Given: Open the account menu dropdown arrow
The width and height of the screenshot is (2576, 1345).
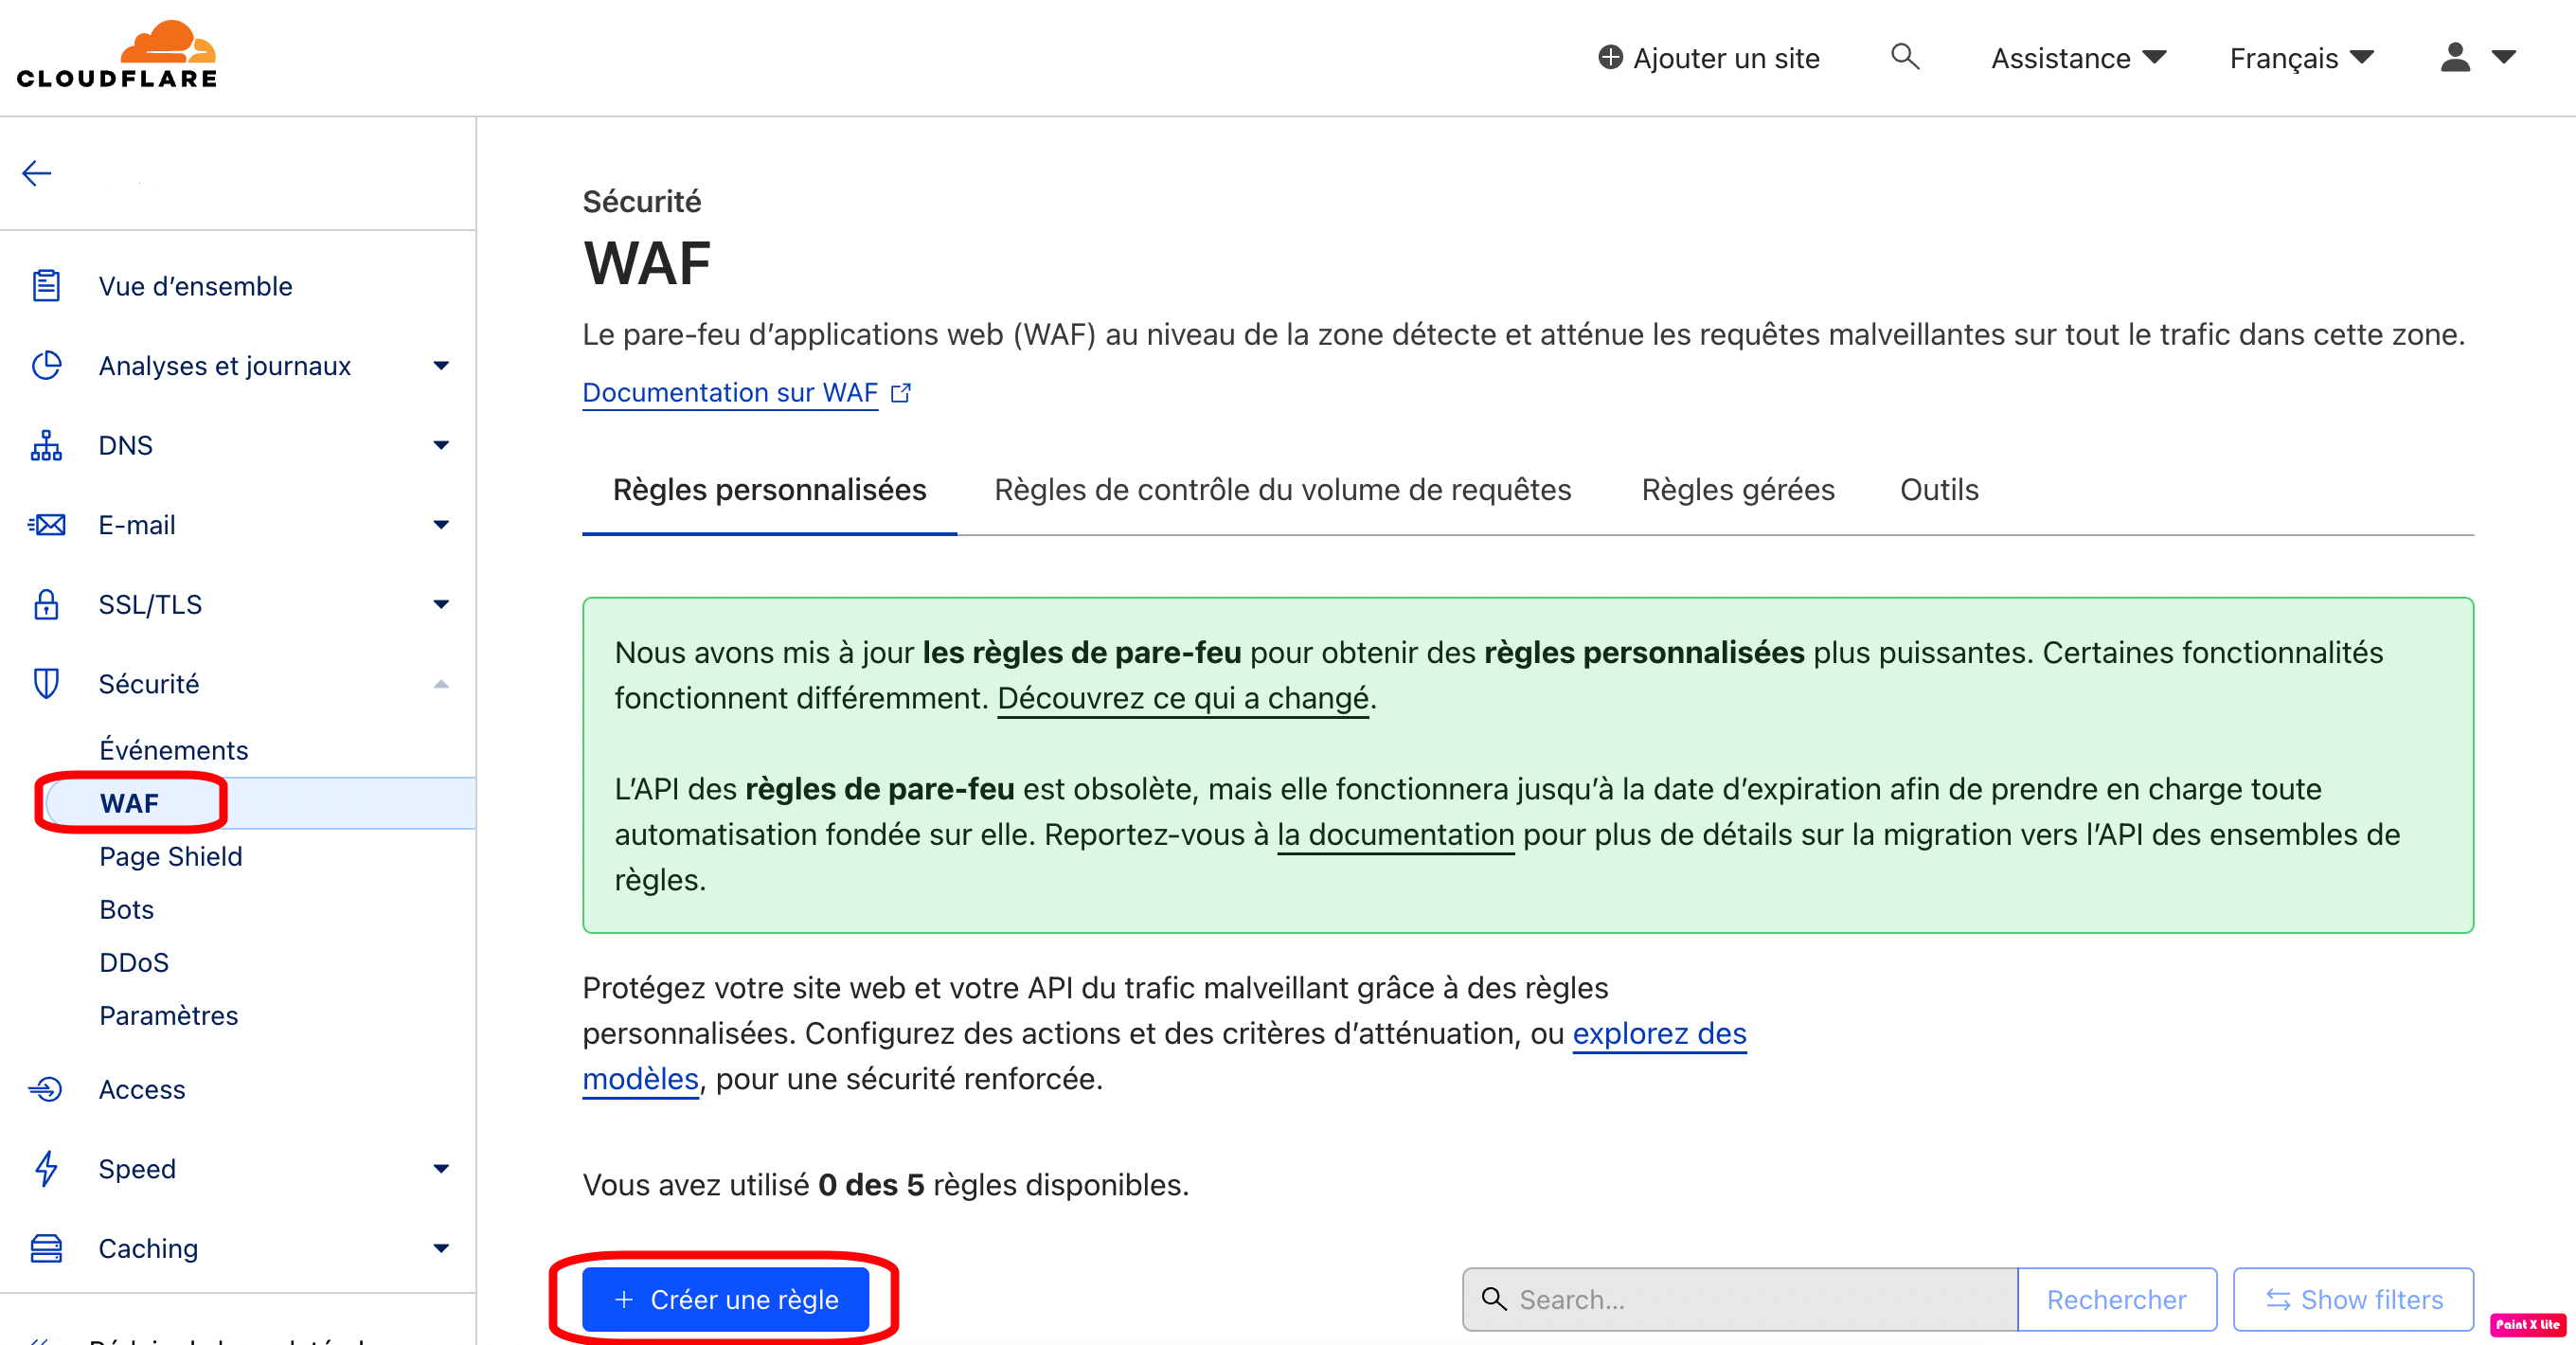Looking at the screenshot, I should (x=2503, y=57).
